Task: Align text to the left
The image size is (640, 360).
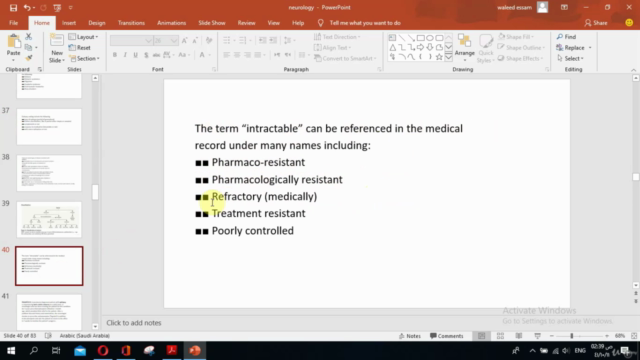Action: 227,55
